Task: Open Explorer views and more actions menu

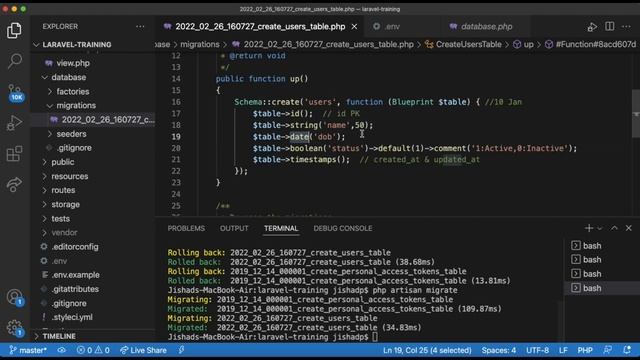Action: [140, 27]
